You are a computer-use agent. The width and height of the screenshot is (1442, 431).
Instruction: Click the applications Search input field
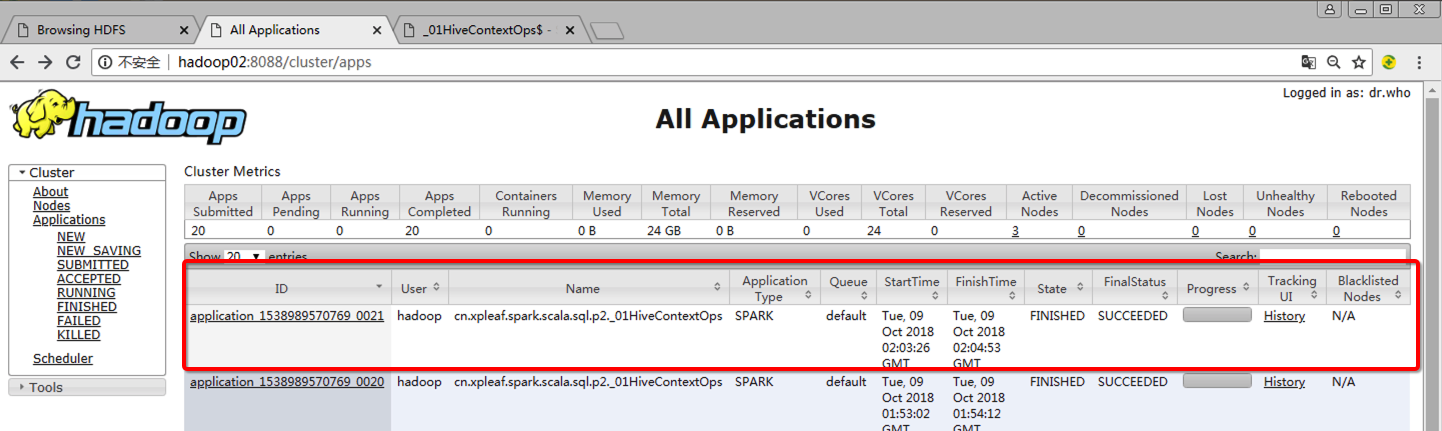[1331, 256]
